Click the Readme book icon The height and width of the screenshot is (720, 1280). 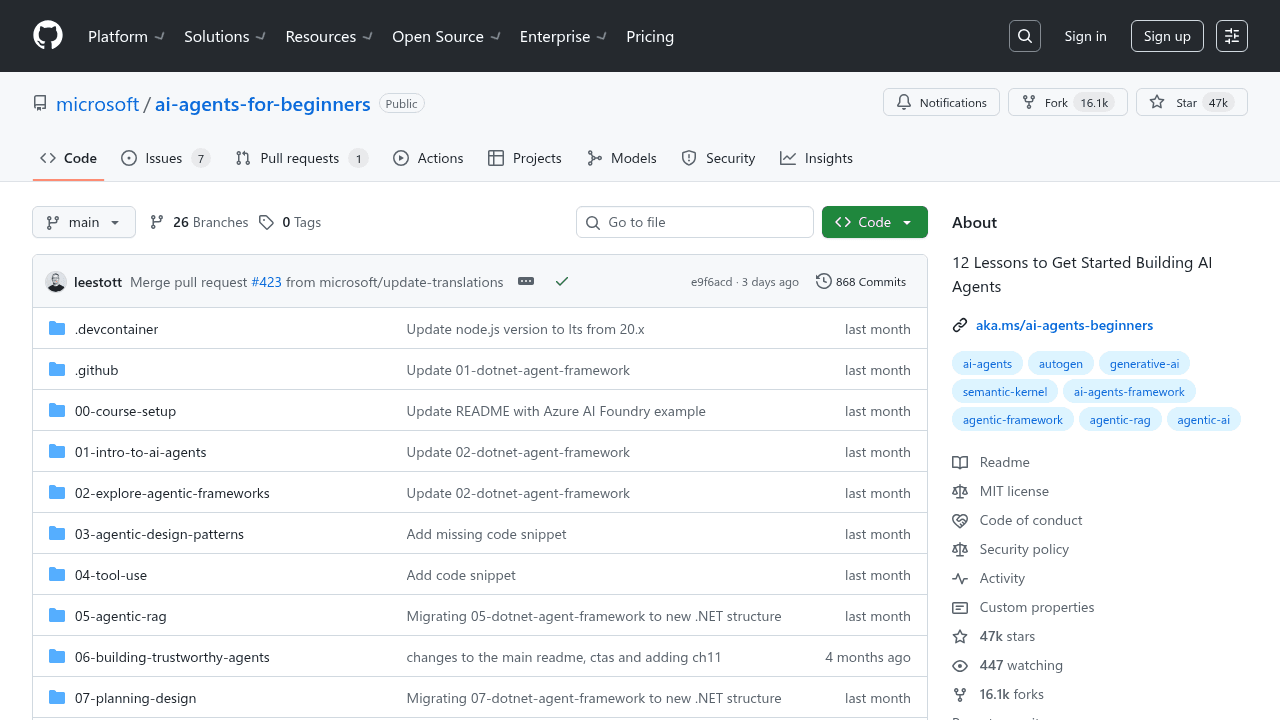coord(960,462)
